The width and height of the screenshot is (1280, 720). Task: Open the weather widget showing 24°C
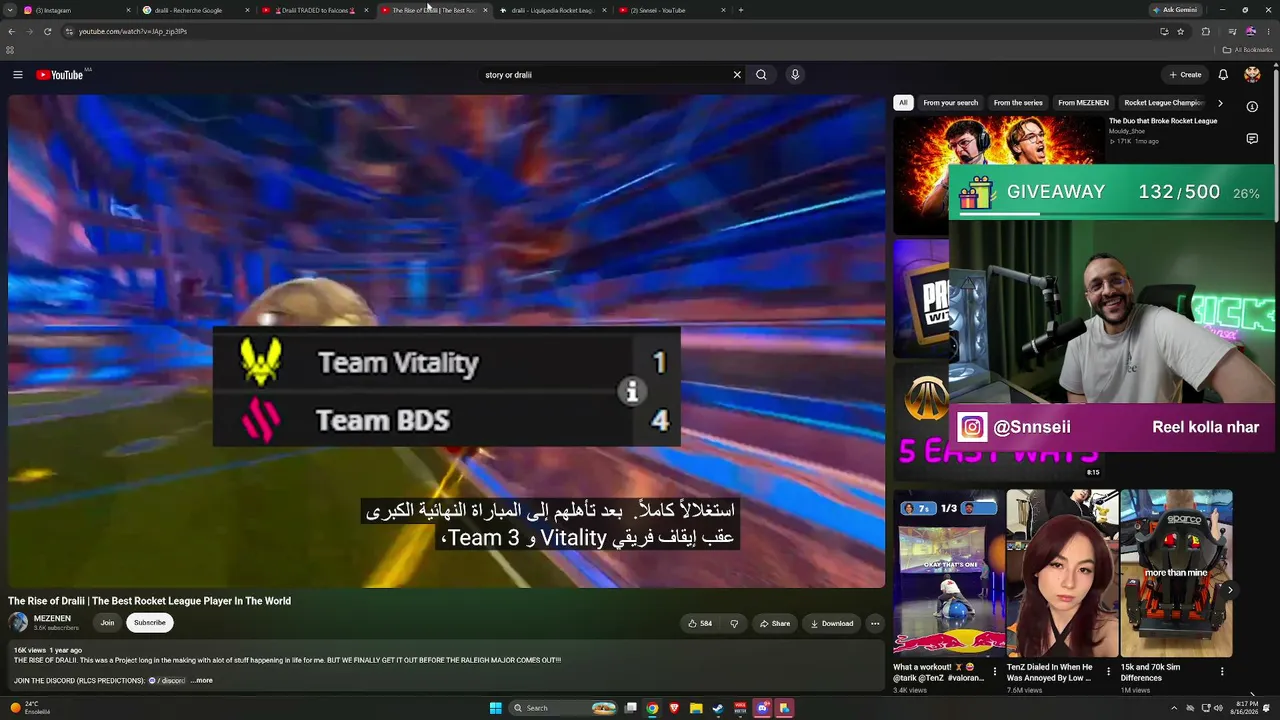[30, 708]
